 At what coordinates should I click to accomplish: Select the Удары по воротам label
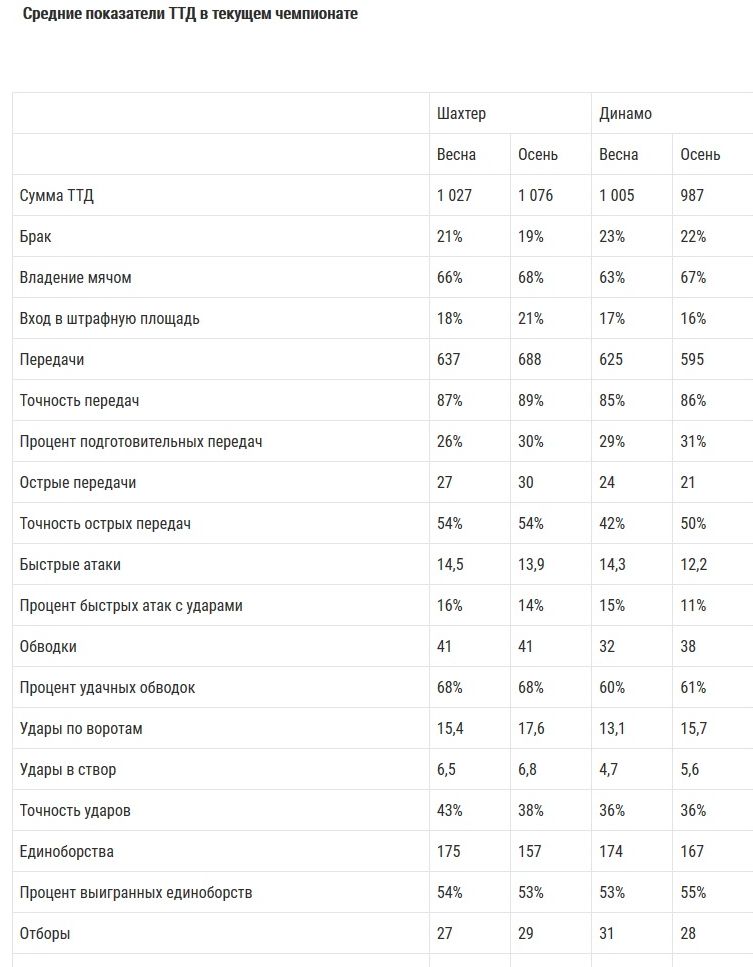pos(81,729)
